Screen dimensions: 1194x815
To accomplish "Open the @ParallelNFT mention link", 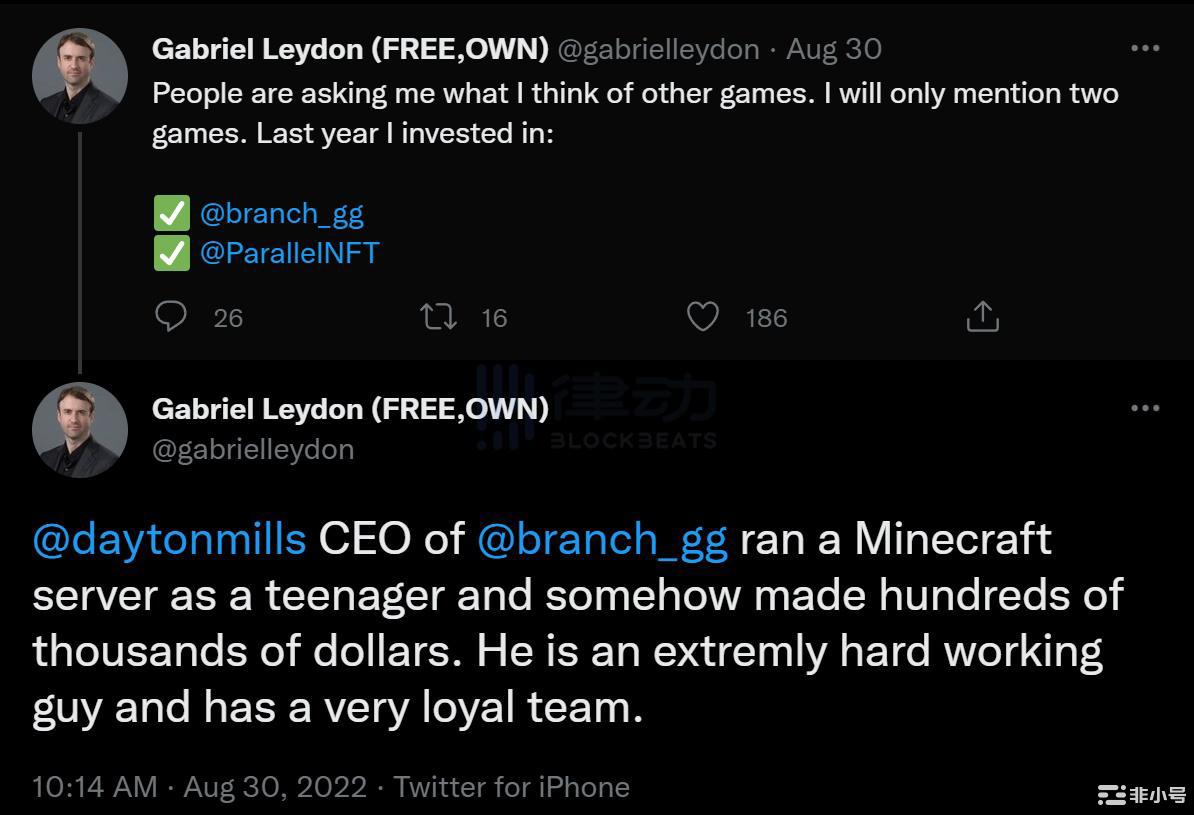I will click(x=290, y=253).
